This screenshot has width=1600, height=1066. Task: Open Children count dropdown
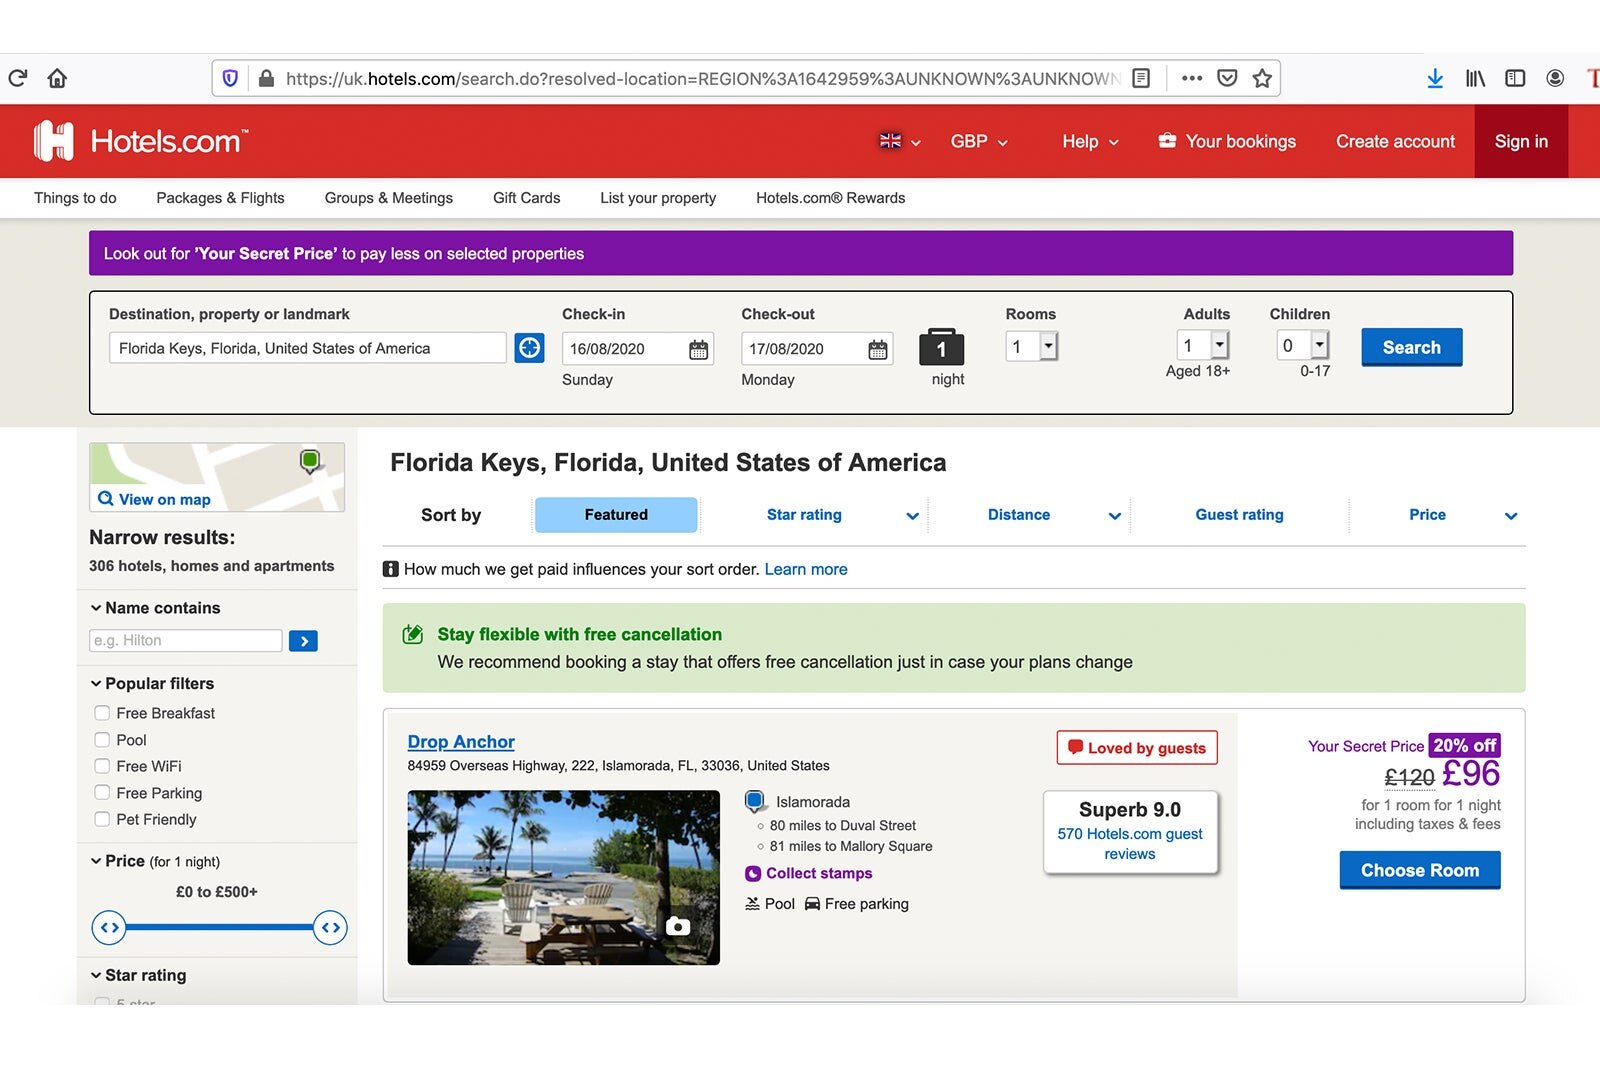[x=1303, y=345]
